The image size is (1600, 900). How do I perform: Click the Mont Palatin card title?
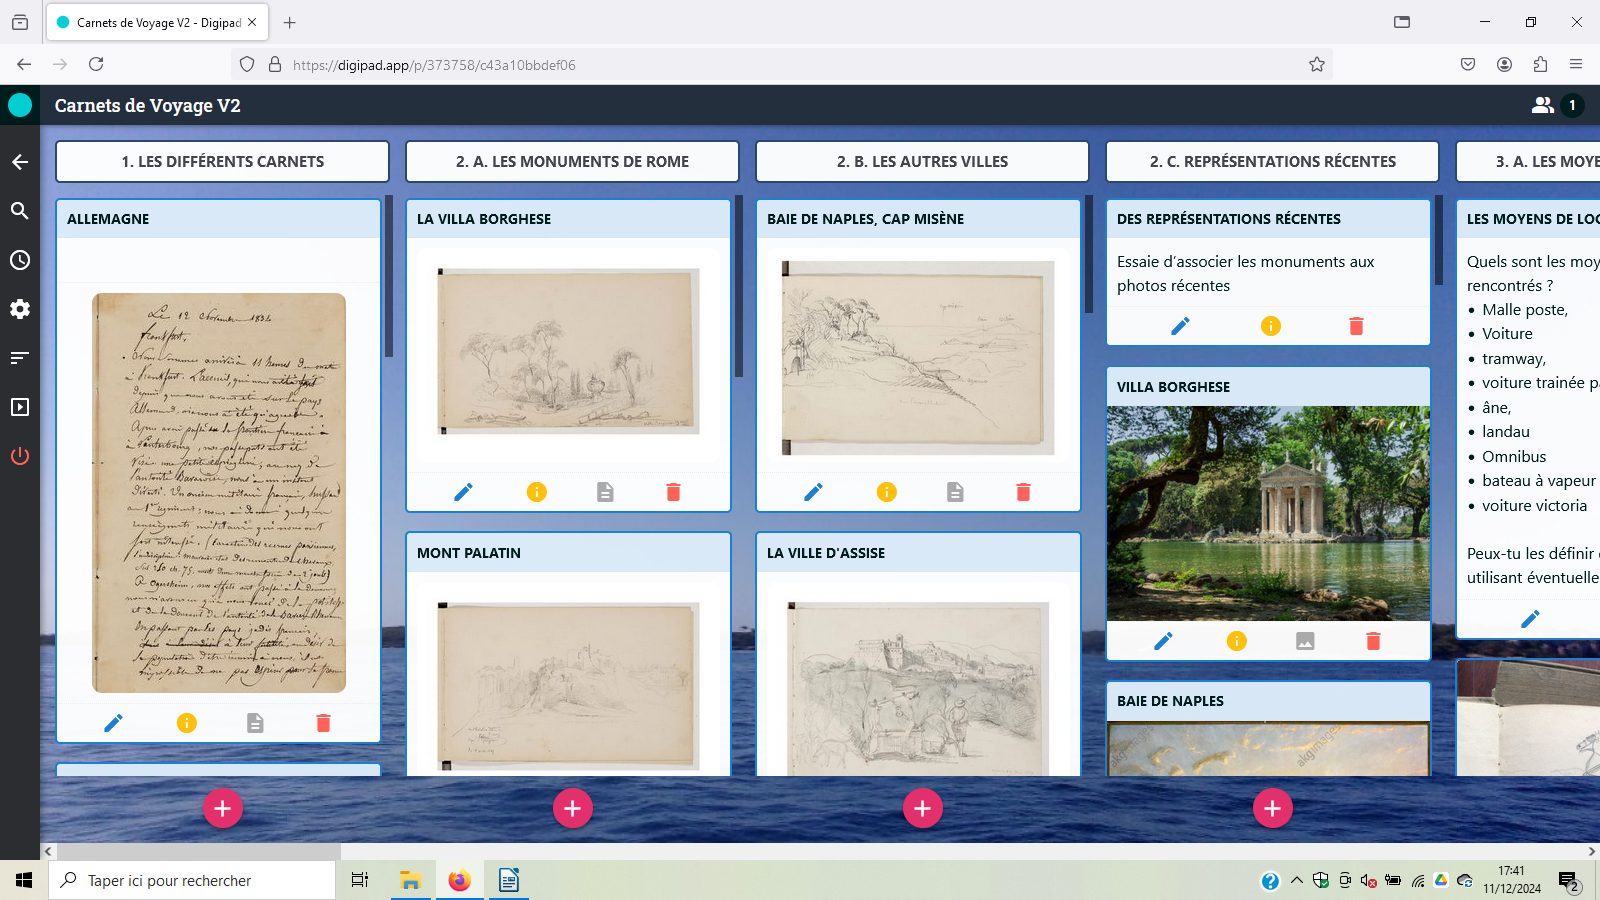(469, 553)
